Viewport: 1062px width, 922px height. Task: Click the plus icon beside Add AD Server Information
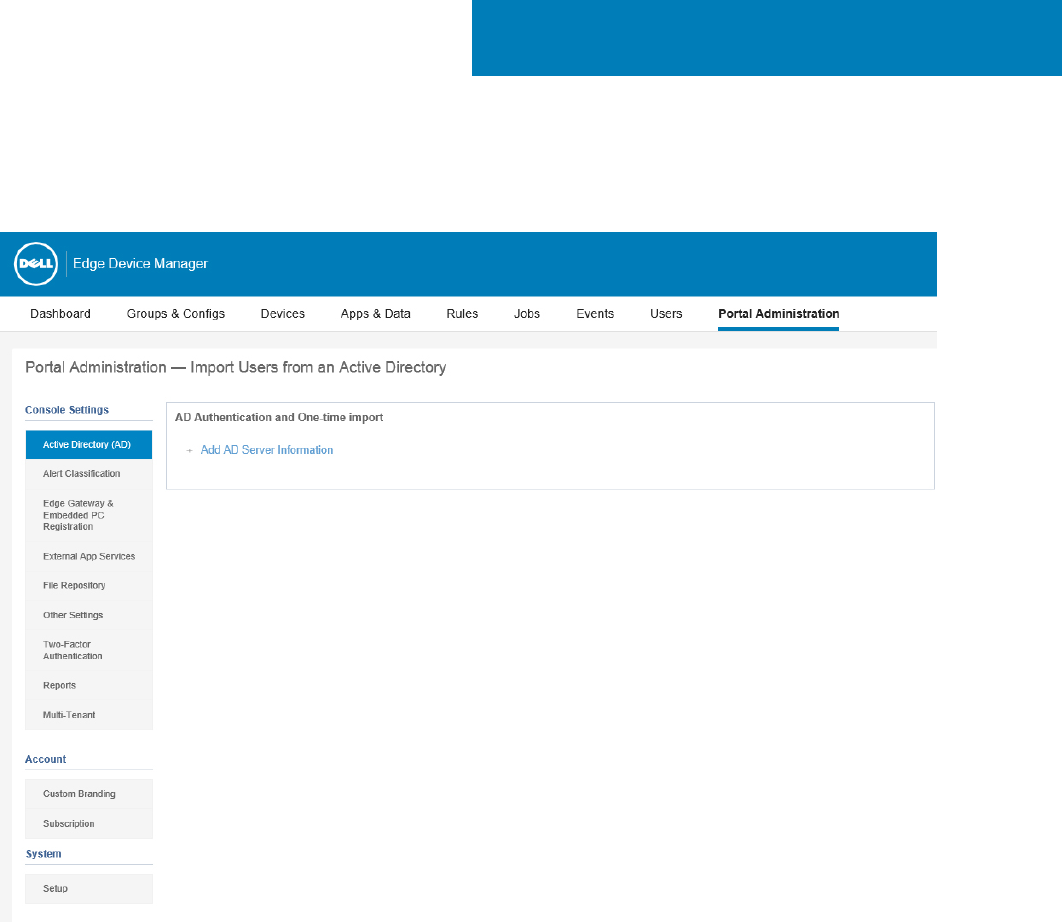click(190, 450)
